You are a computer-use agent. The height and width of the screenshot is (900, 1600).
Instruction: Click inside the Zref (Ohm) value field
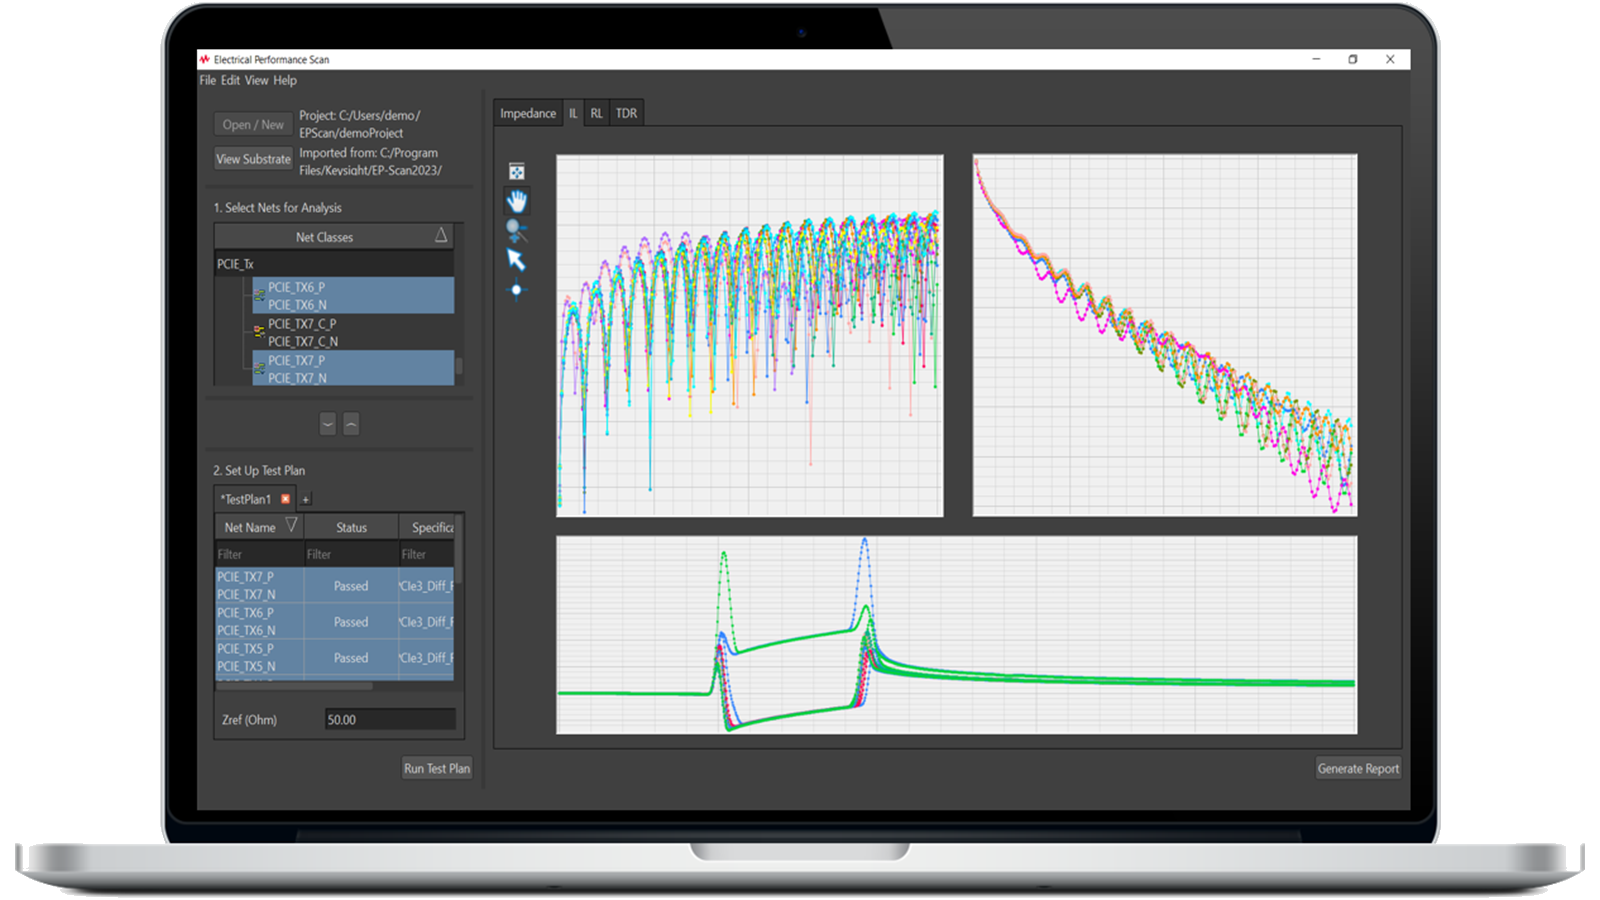(x=389, y=719)
